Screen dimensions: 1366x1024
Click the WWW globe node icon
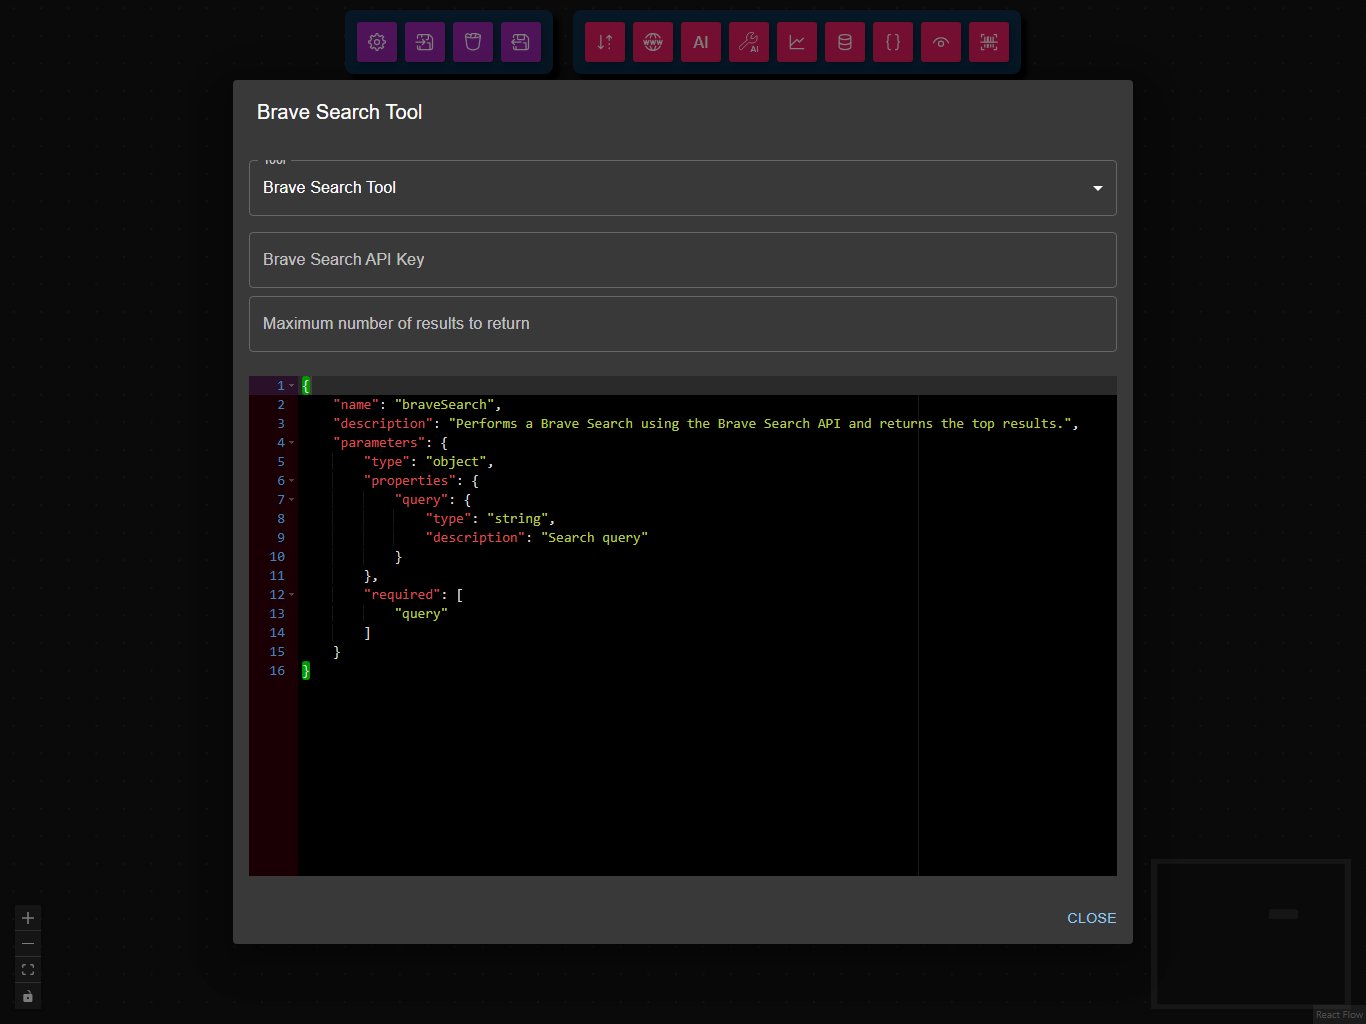click(653, 42)
